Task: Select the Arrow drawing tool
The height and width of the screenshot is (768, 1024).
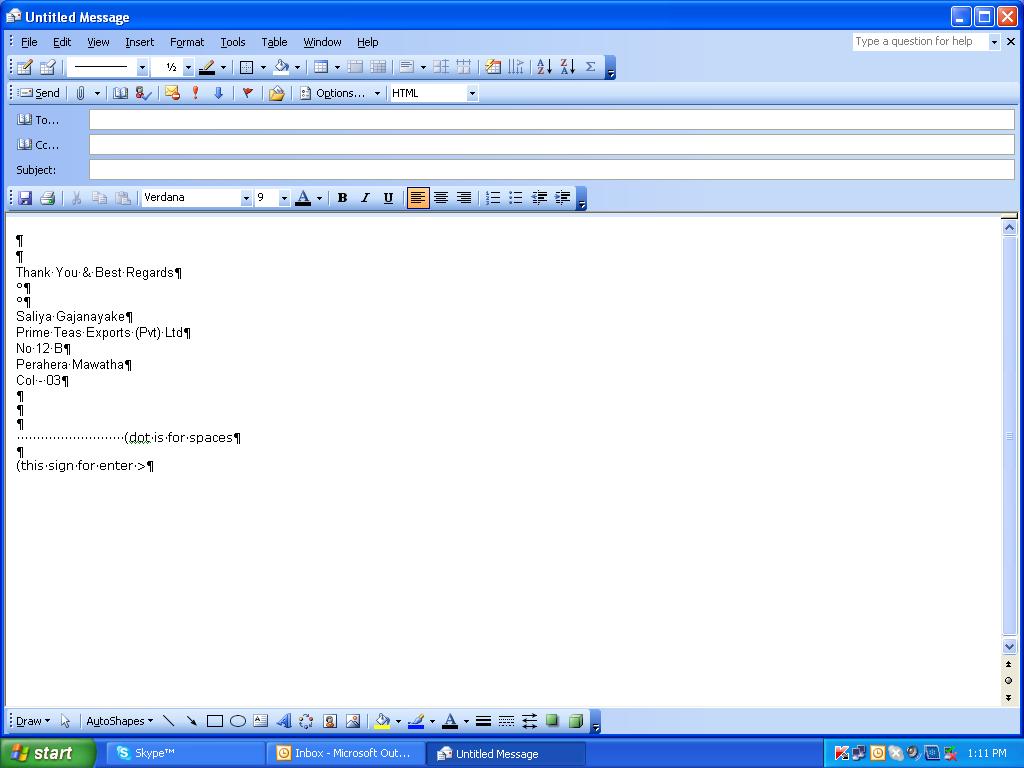Action: (191, 721)
